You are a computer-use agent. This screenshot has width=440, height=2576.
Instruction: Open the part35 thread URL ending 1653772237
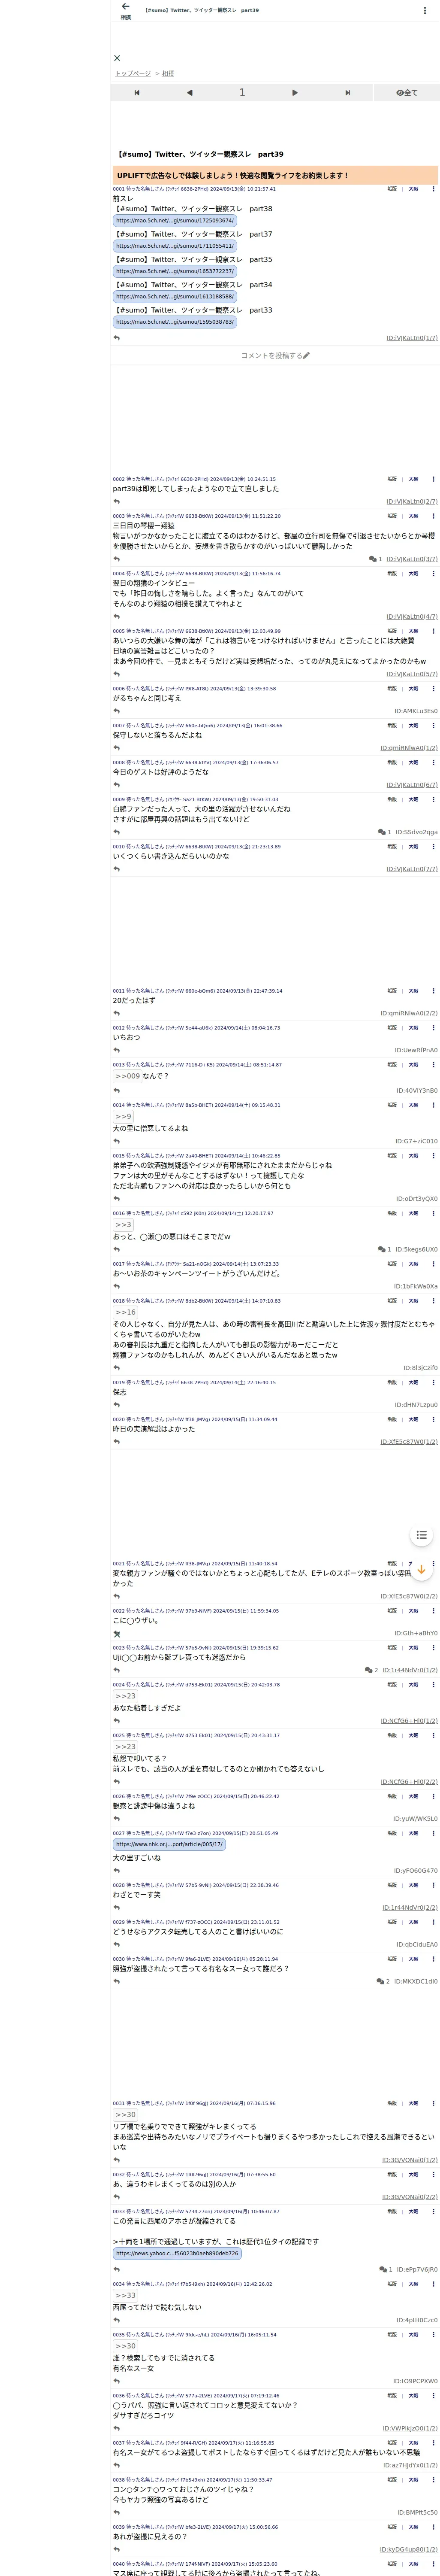coord(174,271)
